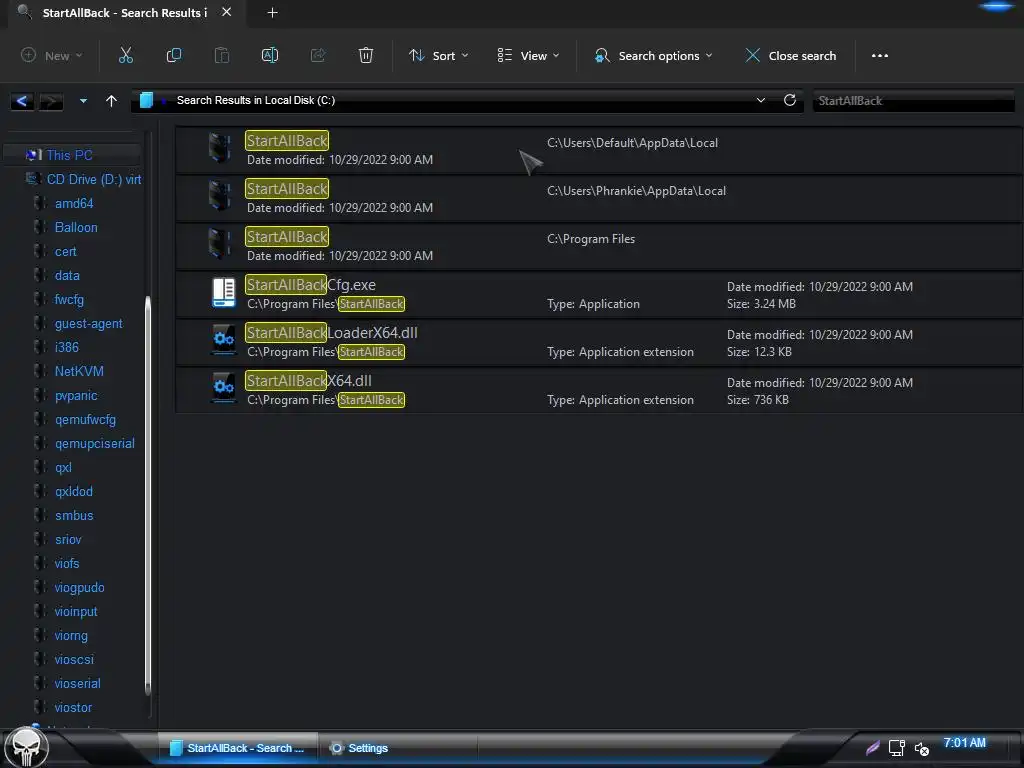Select the cert folder

coord(65,251)
